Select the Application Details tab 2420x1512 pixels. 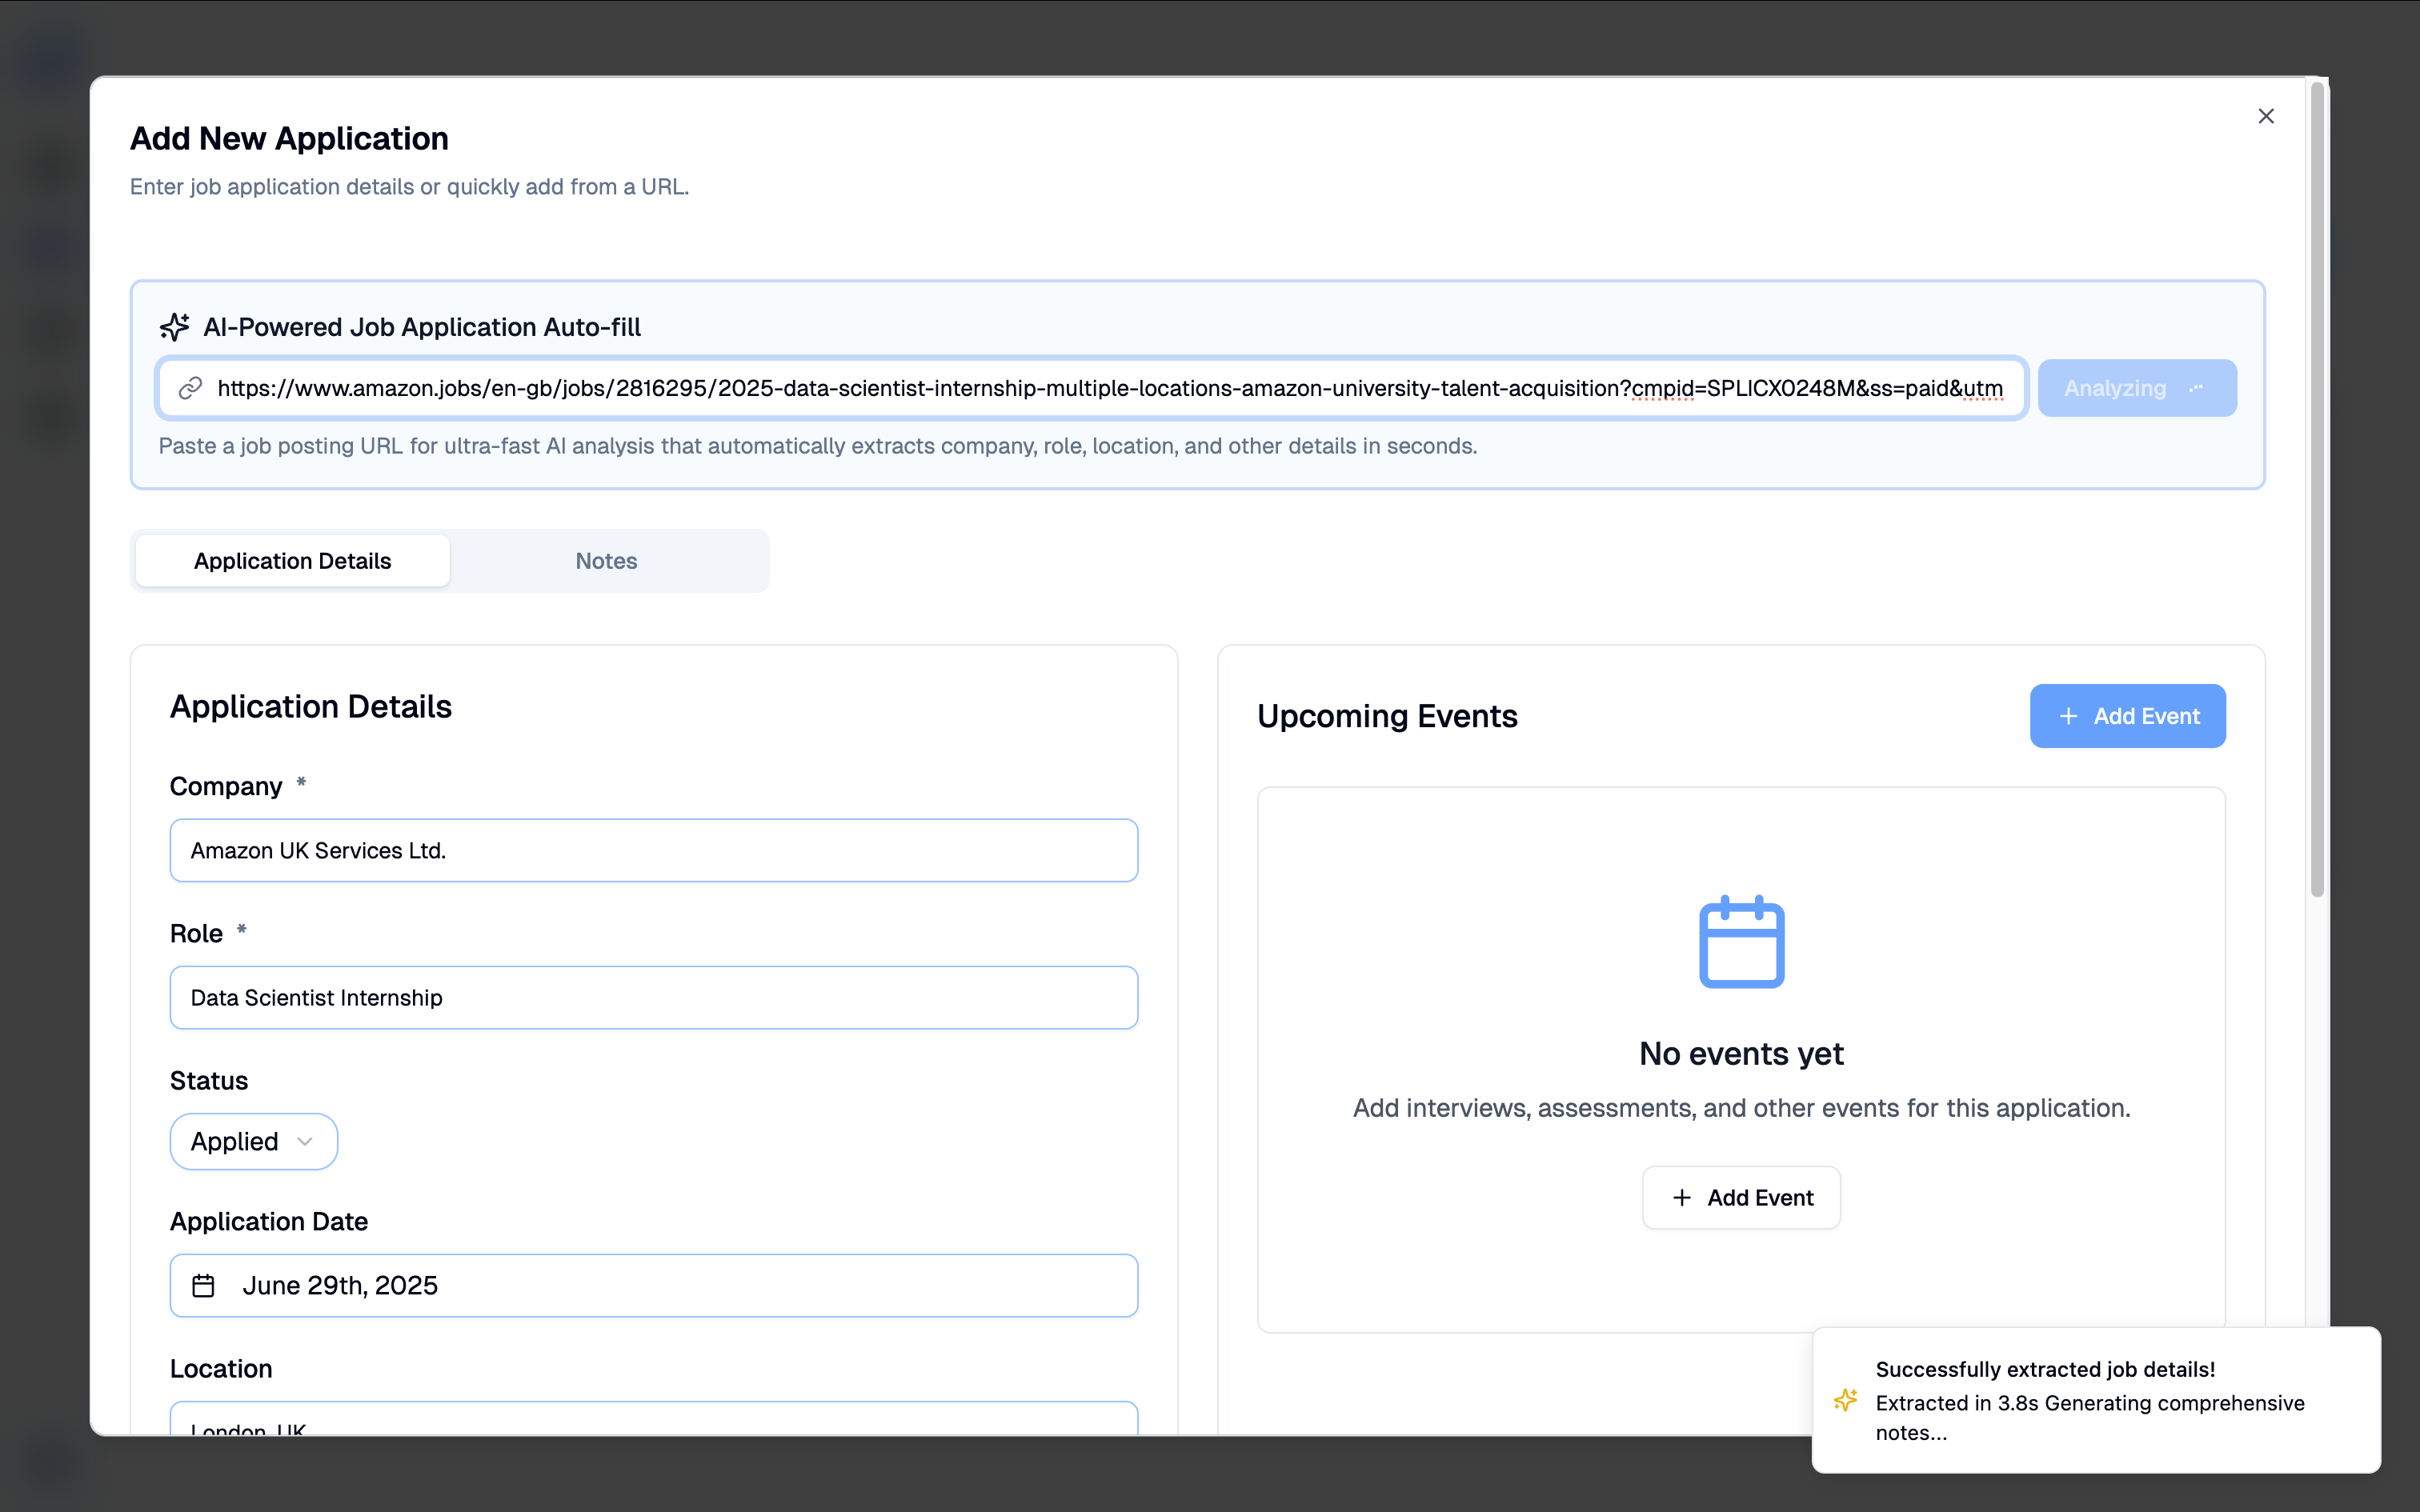(x=292, y=561)
